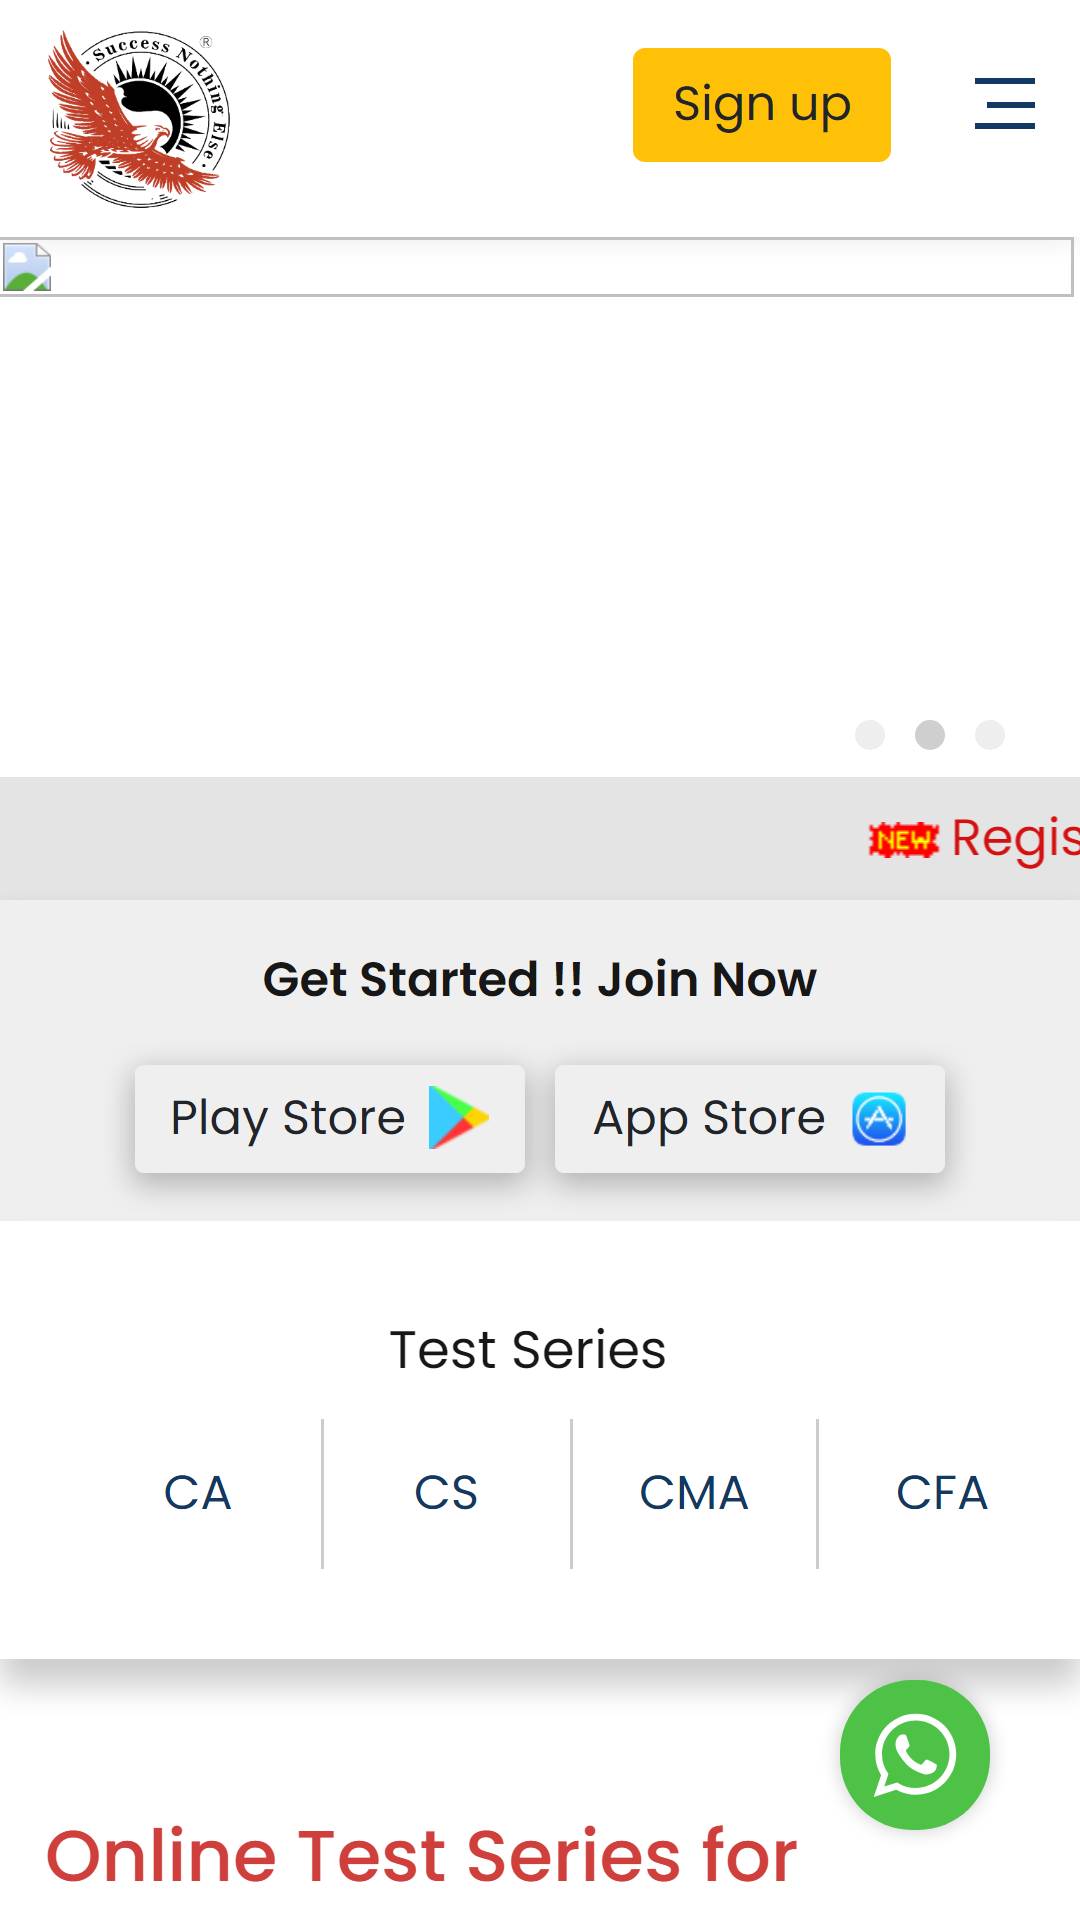Open the CMA test series tab

(694, 1493)
